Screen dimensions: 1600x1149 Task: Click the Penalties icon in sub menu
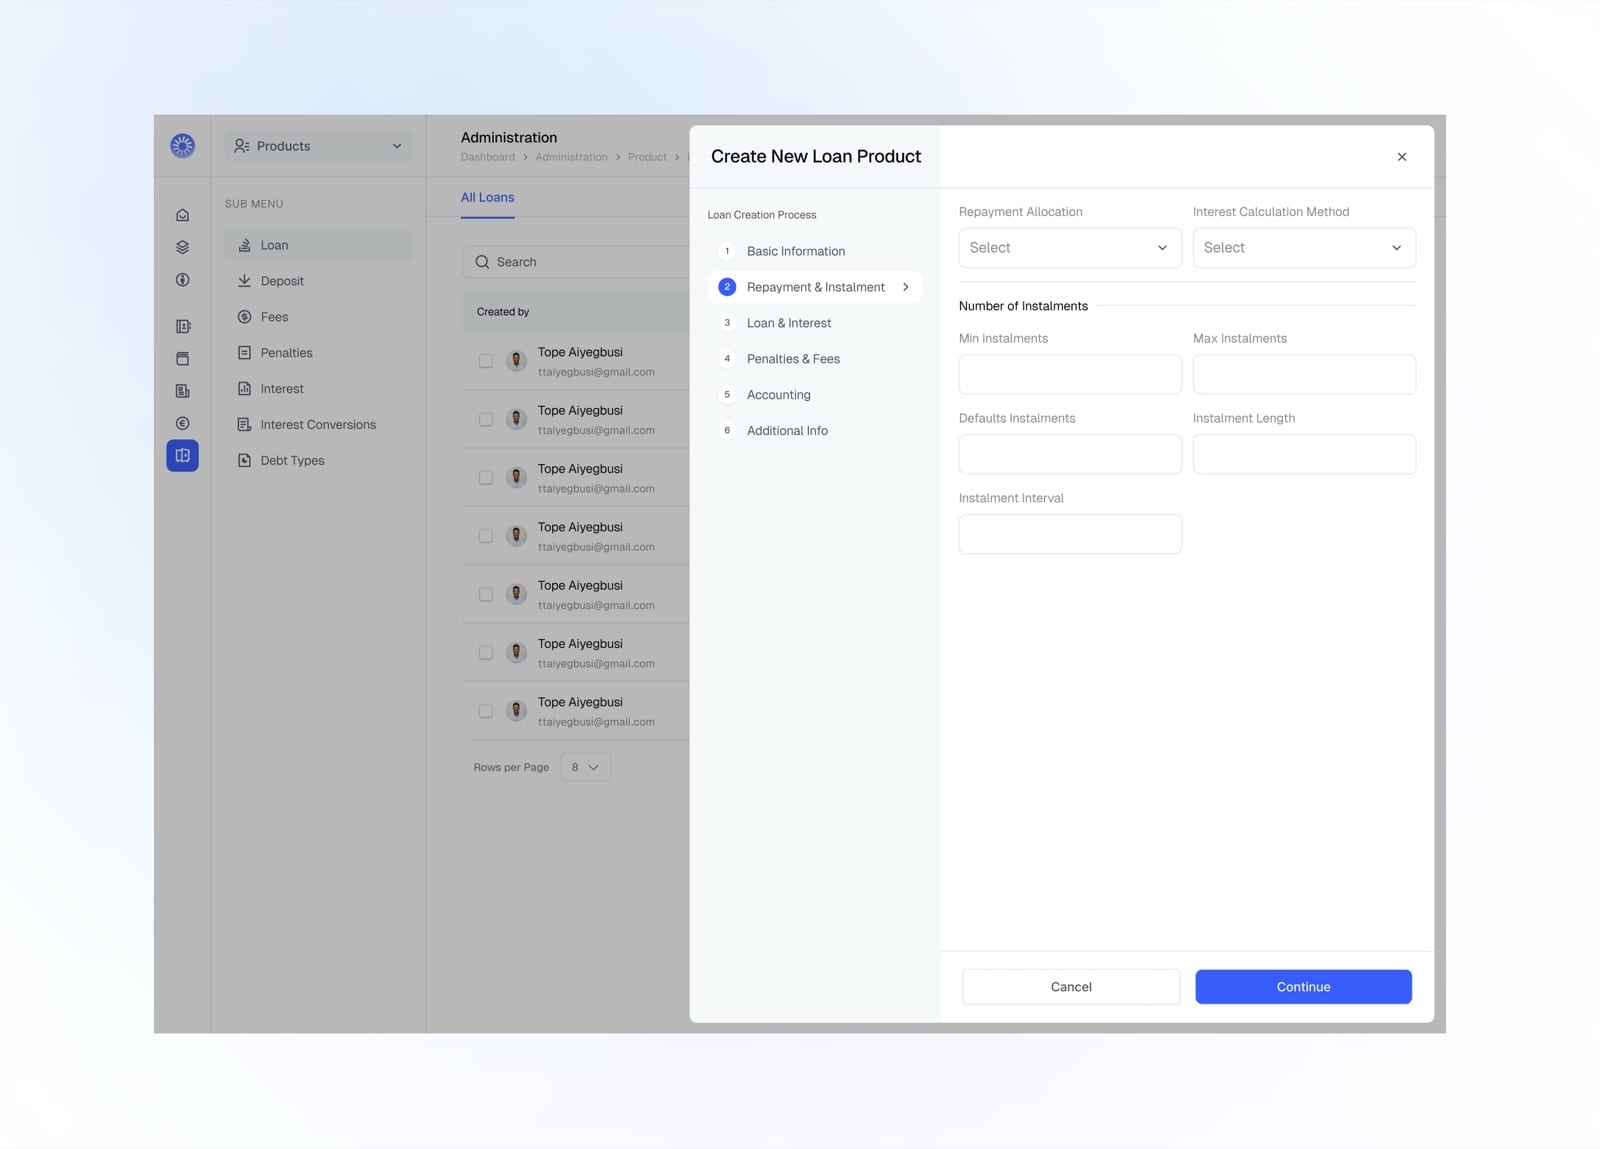[244, 353]
